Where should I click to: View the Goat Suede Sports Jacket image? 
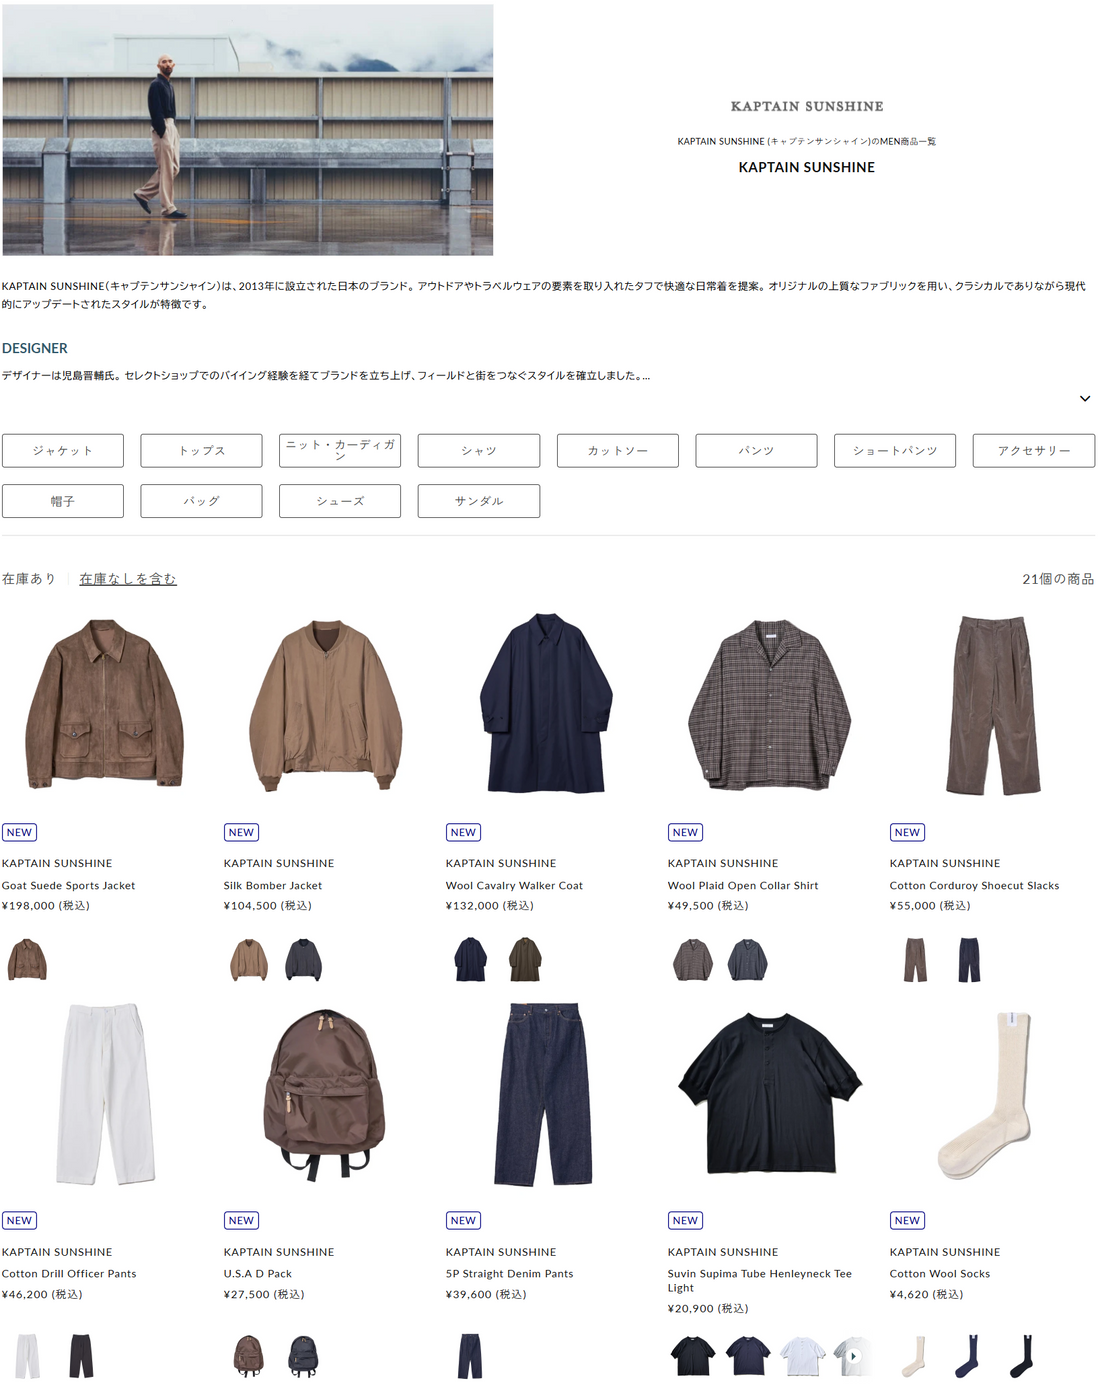tap(105, 704)
